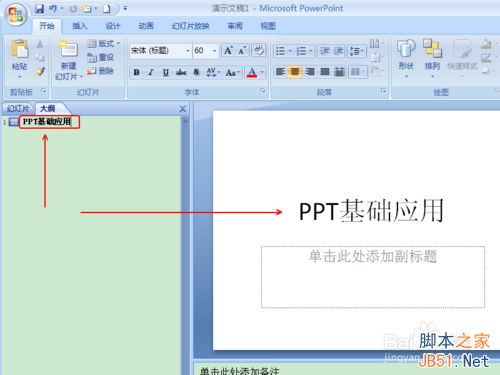The height and width of the screenshot is (375, 500).
Task: Click the Paste clipboard icon
Action: tap(20, 49)
